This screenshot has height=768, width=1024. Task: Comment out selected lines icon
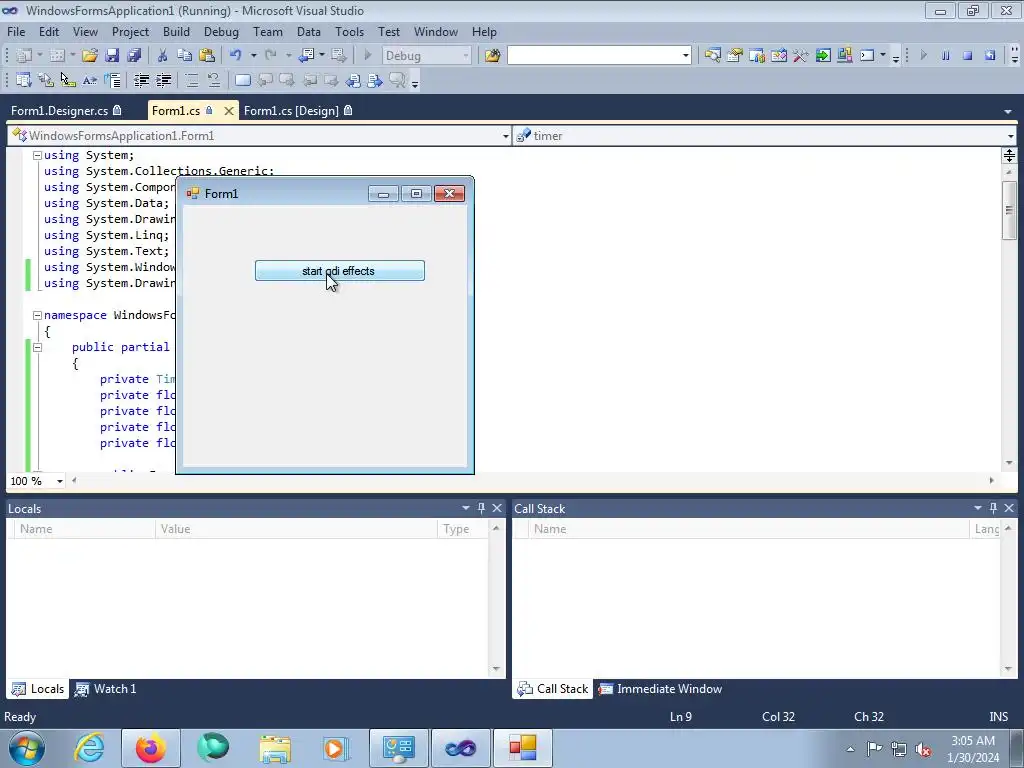coord(191,80)
